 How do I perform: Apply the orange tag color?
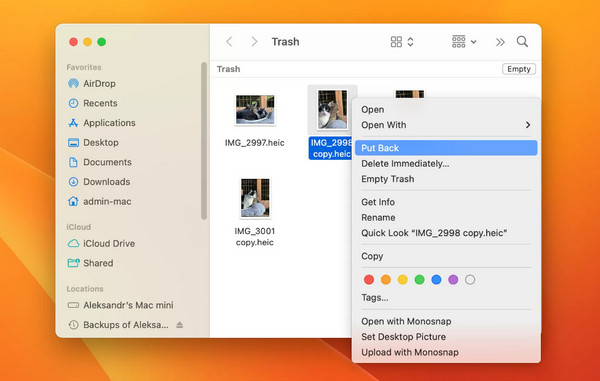386,280
